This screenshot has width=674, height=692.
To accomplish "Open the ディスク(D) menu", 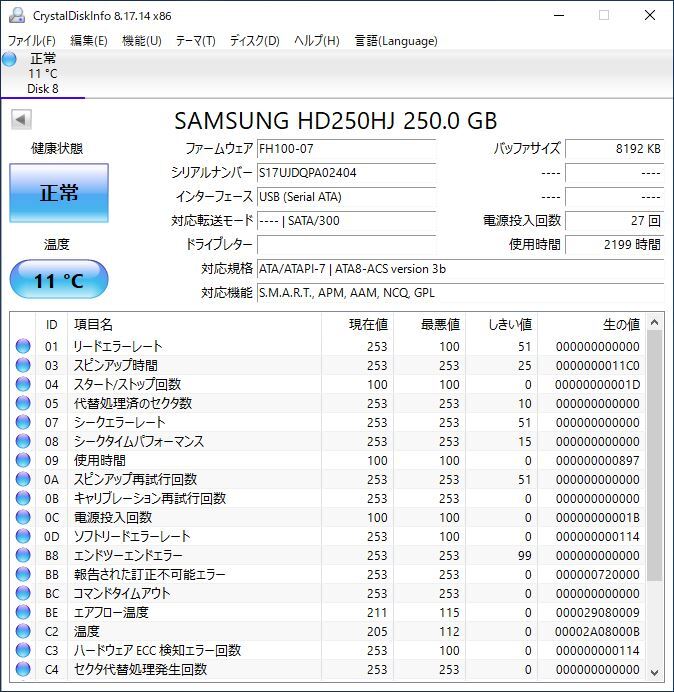I will [255, 41].
